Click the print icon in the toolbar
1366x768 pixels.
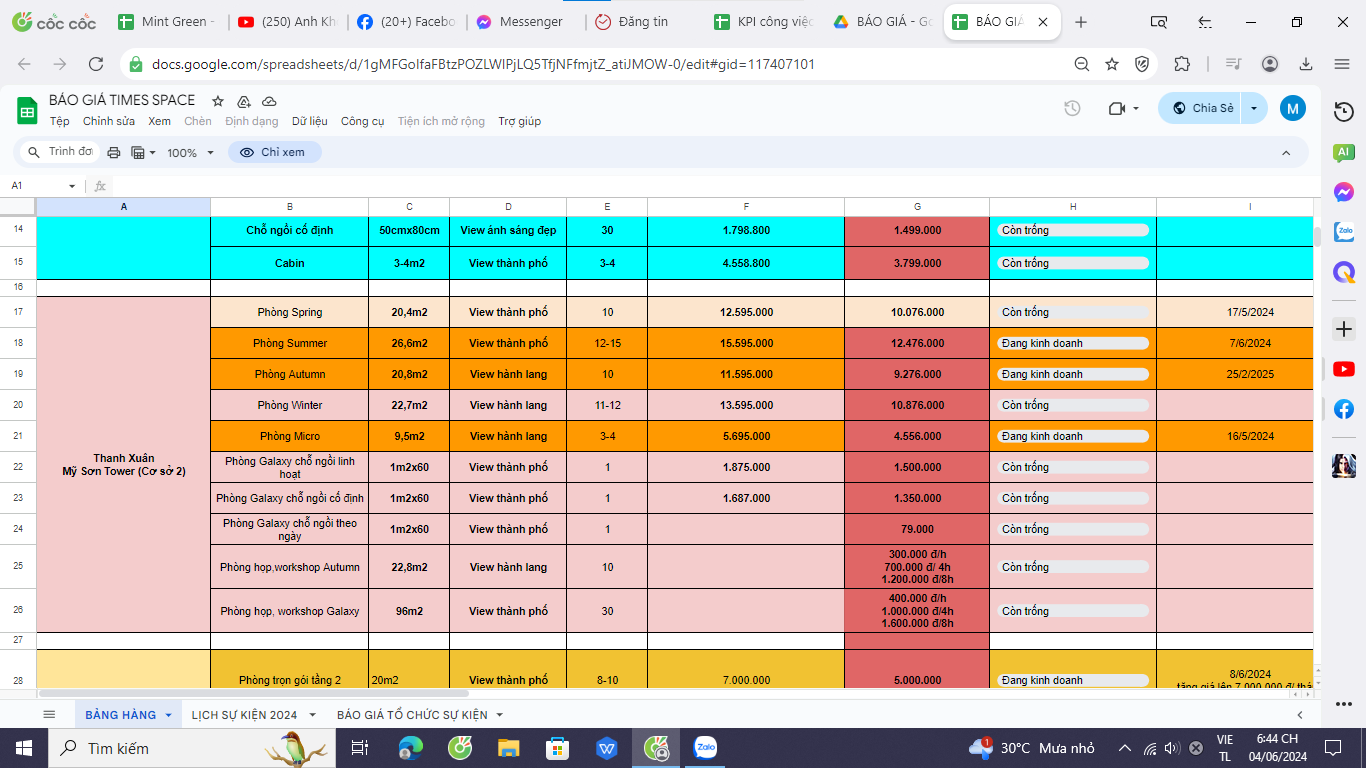click(114, 153)
